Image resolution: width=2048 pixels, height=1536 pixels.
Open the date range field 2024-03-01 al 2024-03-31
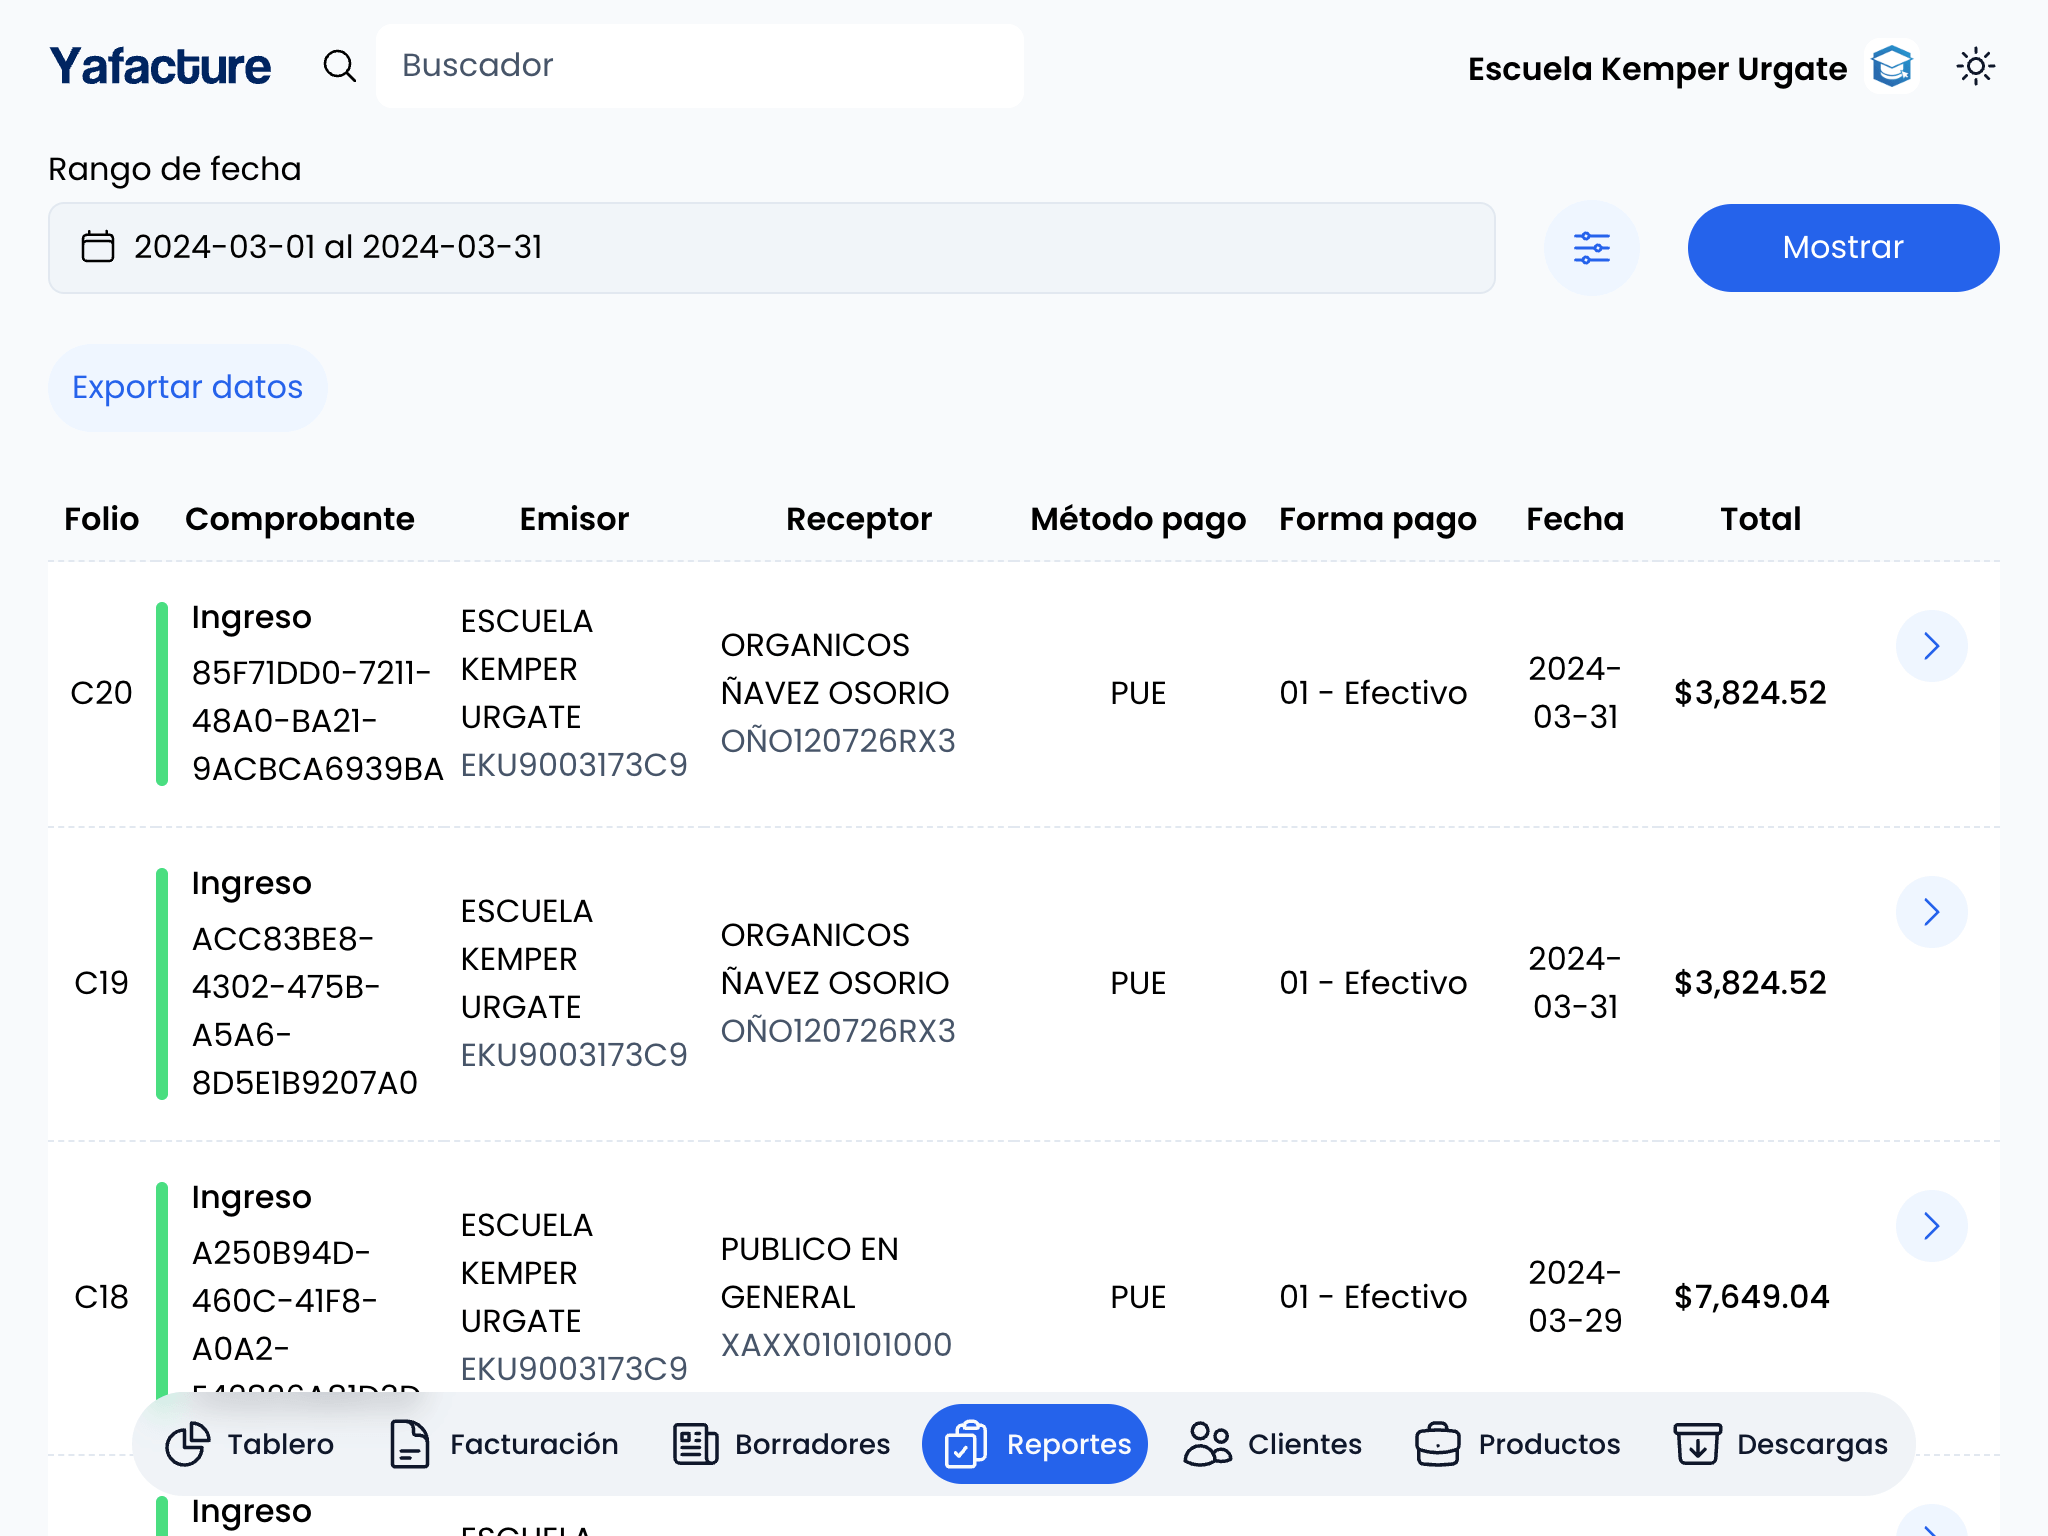pos(771,248)
